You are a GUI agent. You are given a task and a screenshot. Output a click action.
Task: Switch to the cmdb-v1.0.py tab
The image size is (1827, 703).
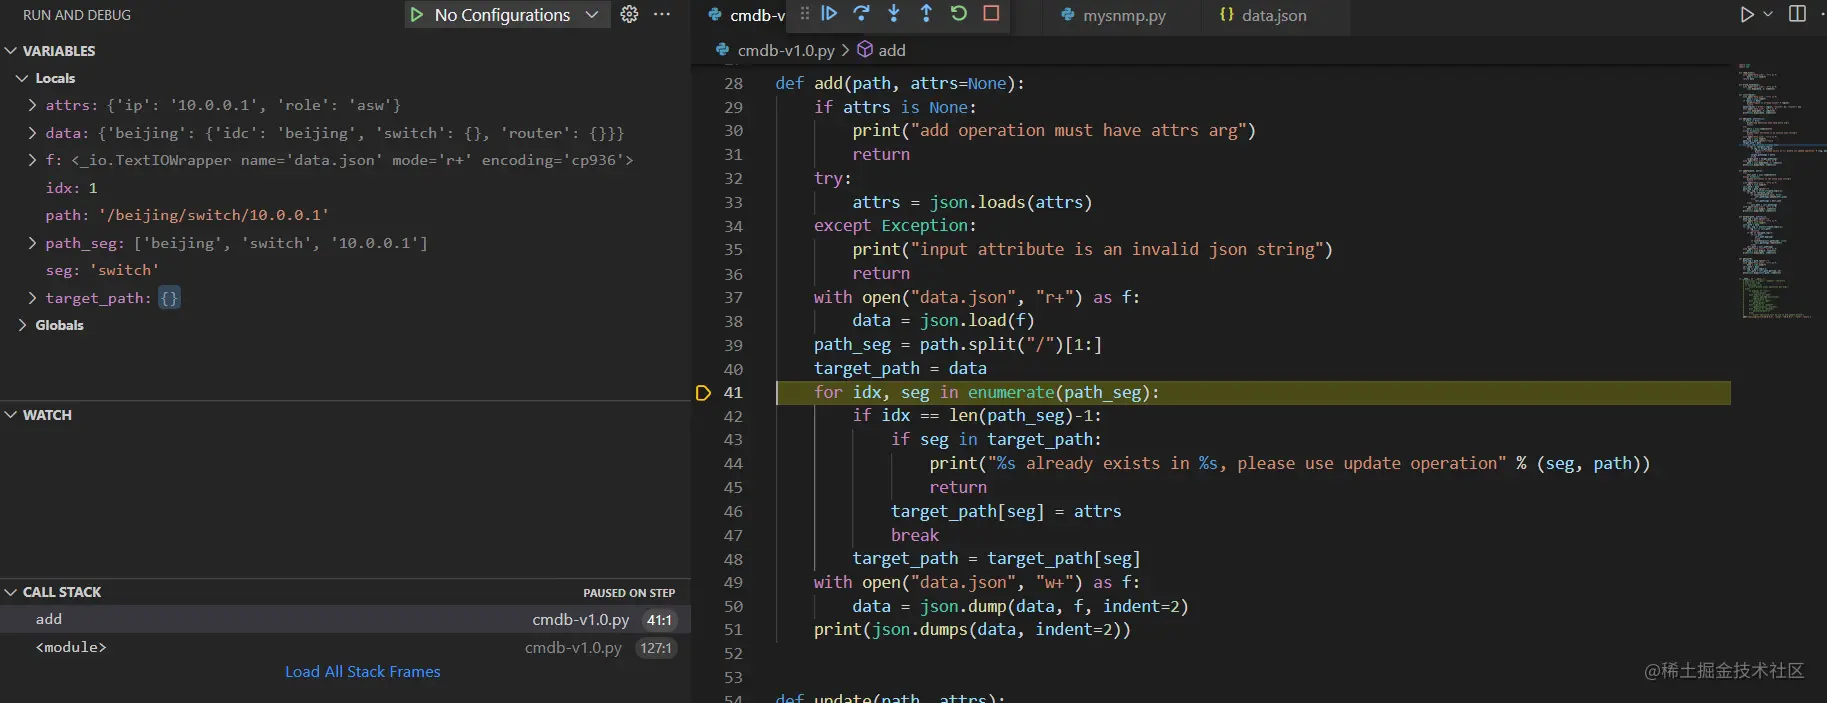click(x=745, y=15)
